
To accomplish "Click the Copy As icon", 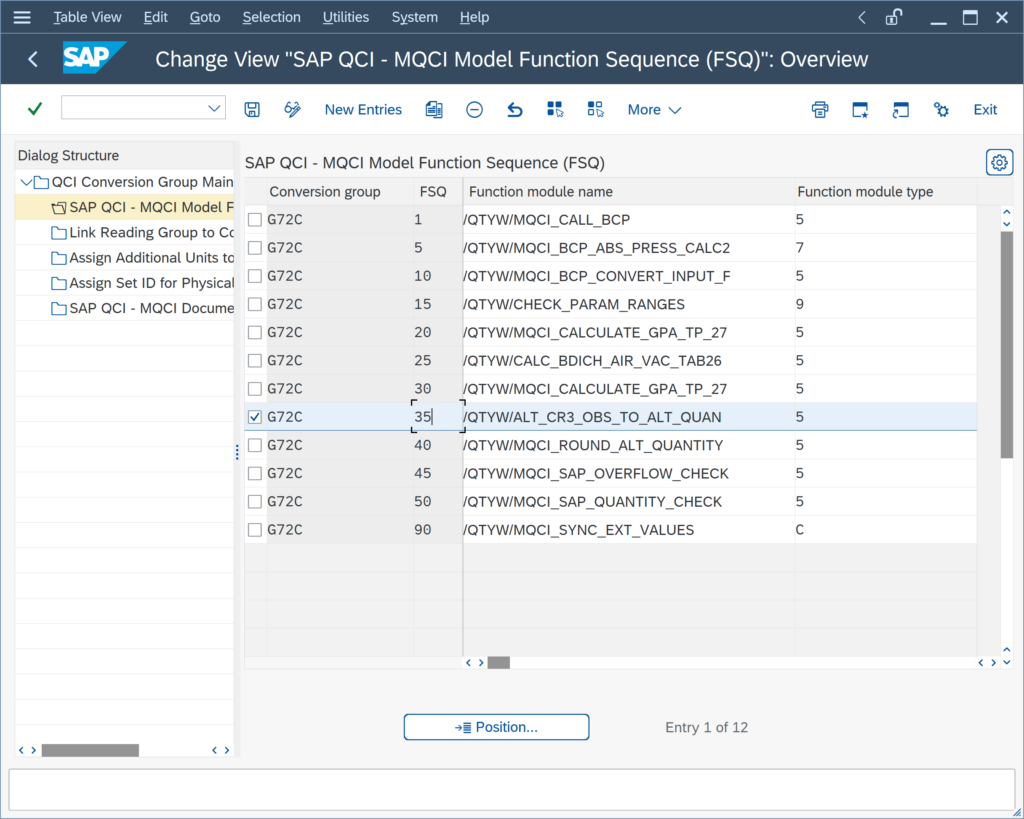I will point(434,110).
